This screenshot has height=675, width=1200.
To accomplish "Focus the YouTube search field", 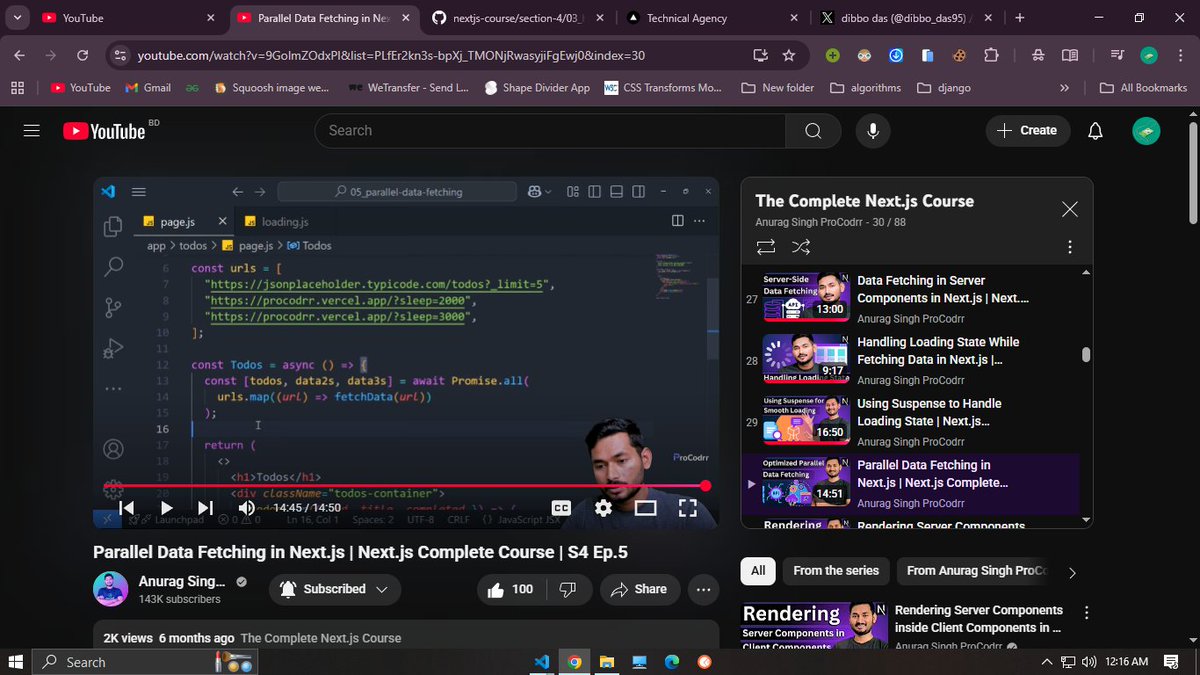I will (550, 131).
